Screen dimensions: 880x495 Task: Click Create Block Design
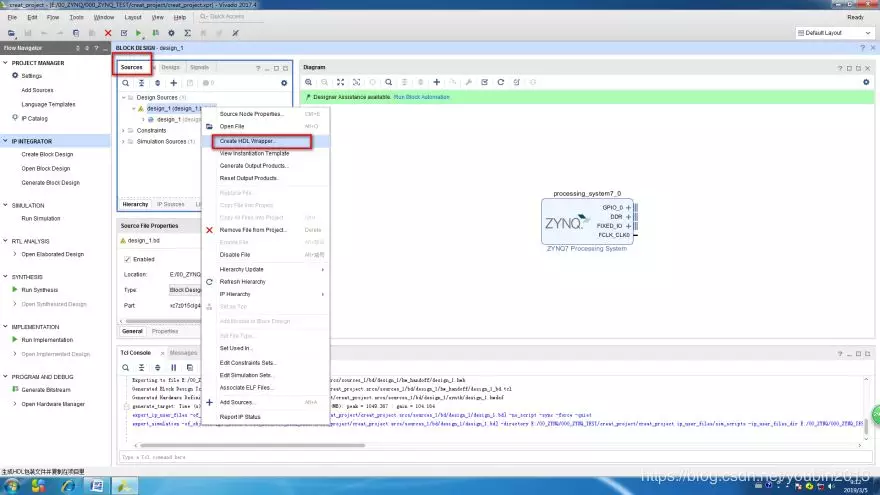click(x=47, y=154)
